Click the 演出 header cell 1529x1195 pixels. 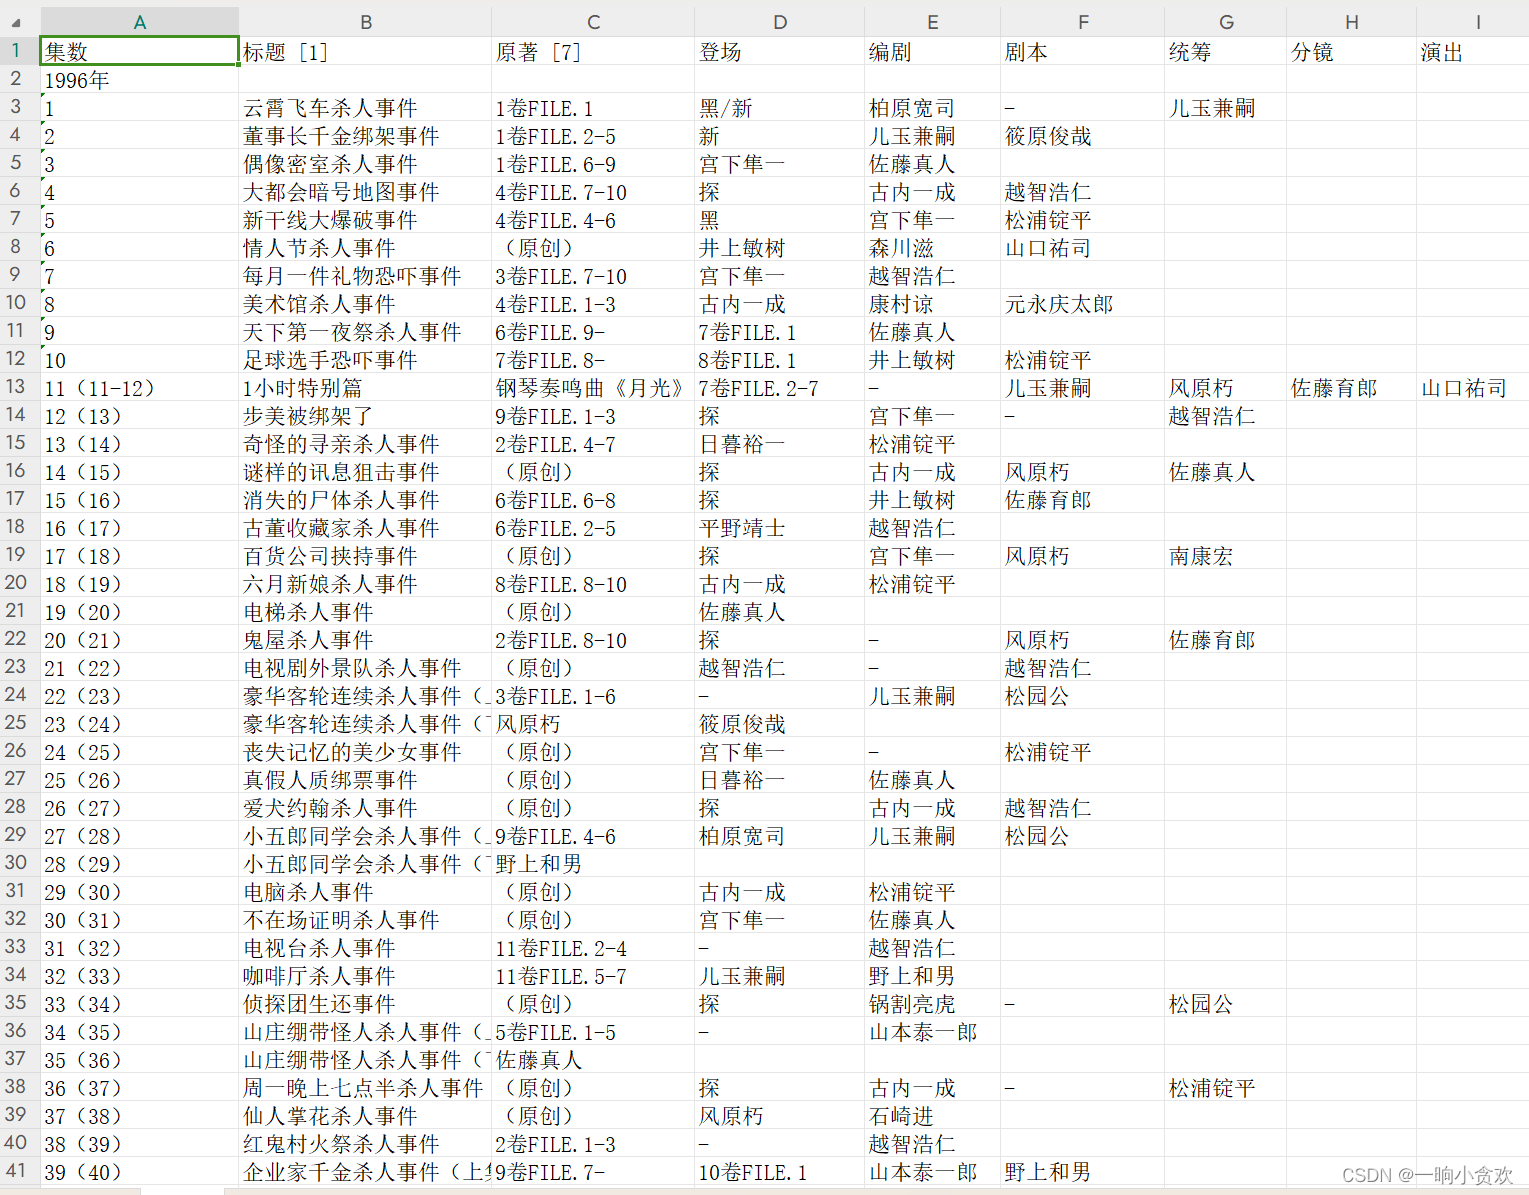tap(1472, 52)
